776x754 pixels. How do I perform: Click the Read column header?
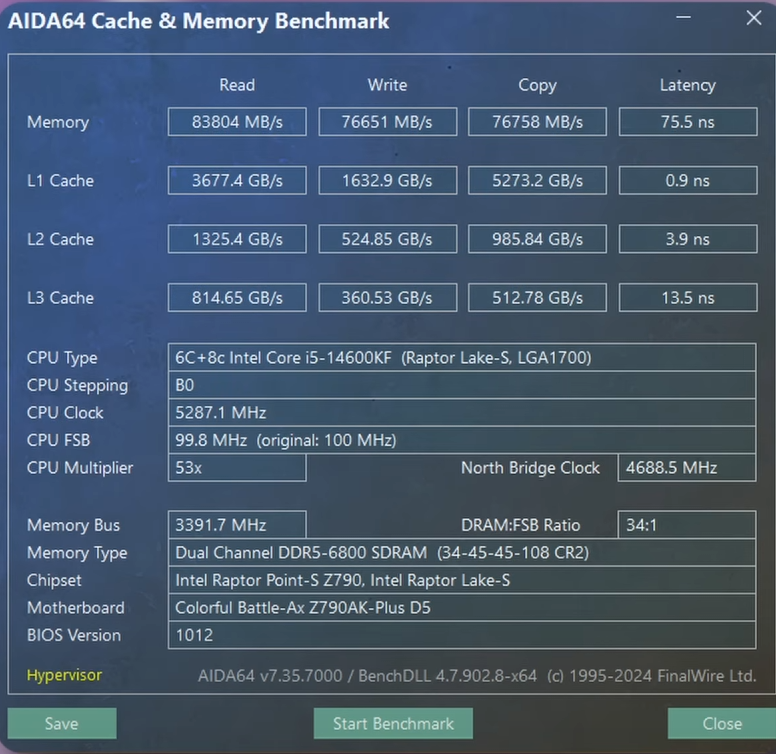click(x=237, y=85)
